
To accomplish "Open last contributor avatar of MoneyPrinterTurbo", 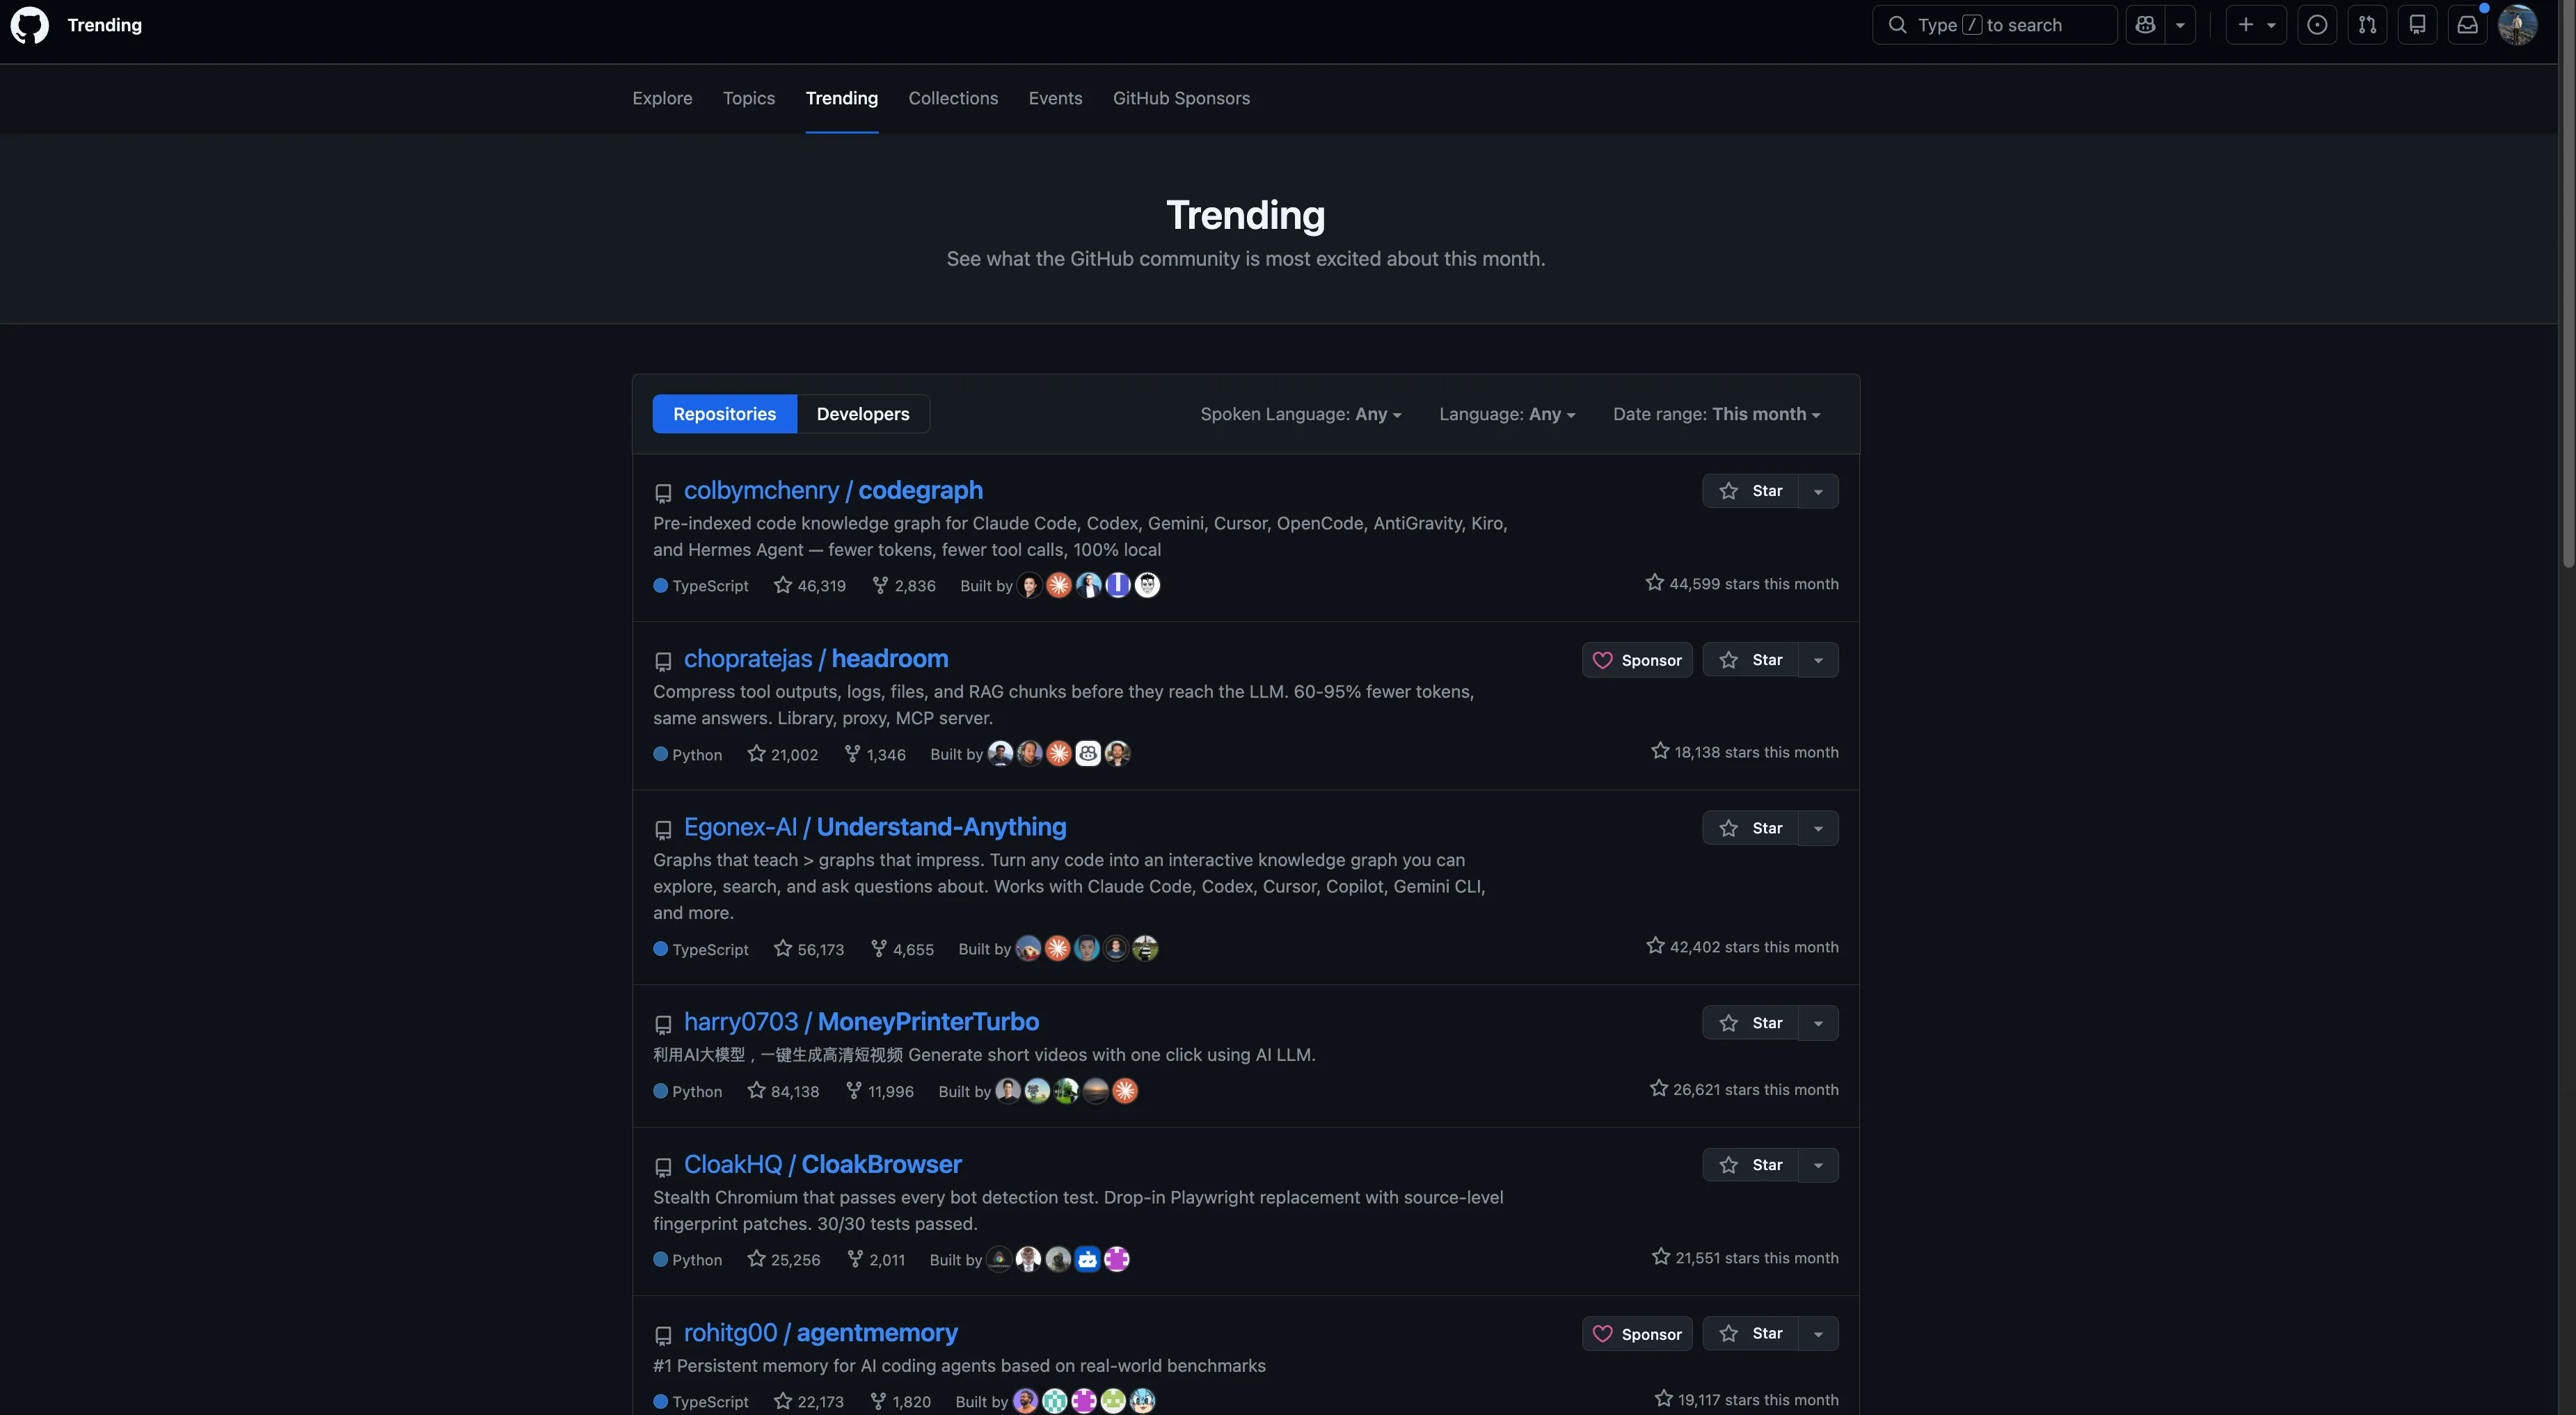I will pyautogui.click(x=1125, y=1090).
